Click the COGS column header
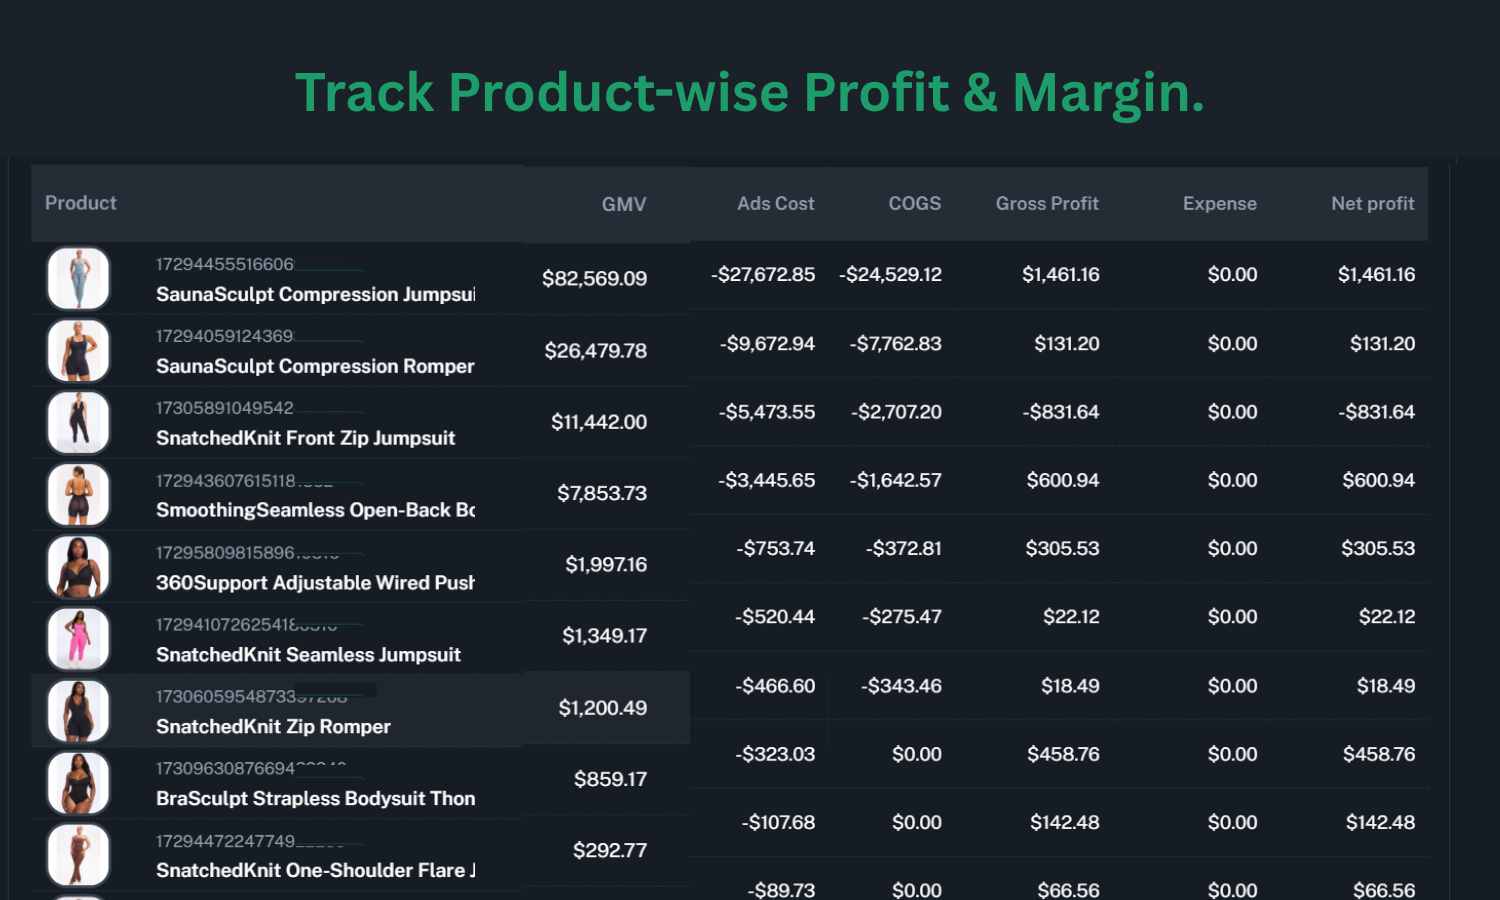The height and width of the screenshot is (900, 1500). (914, 203)
